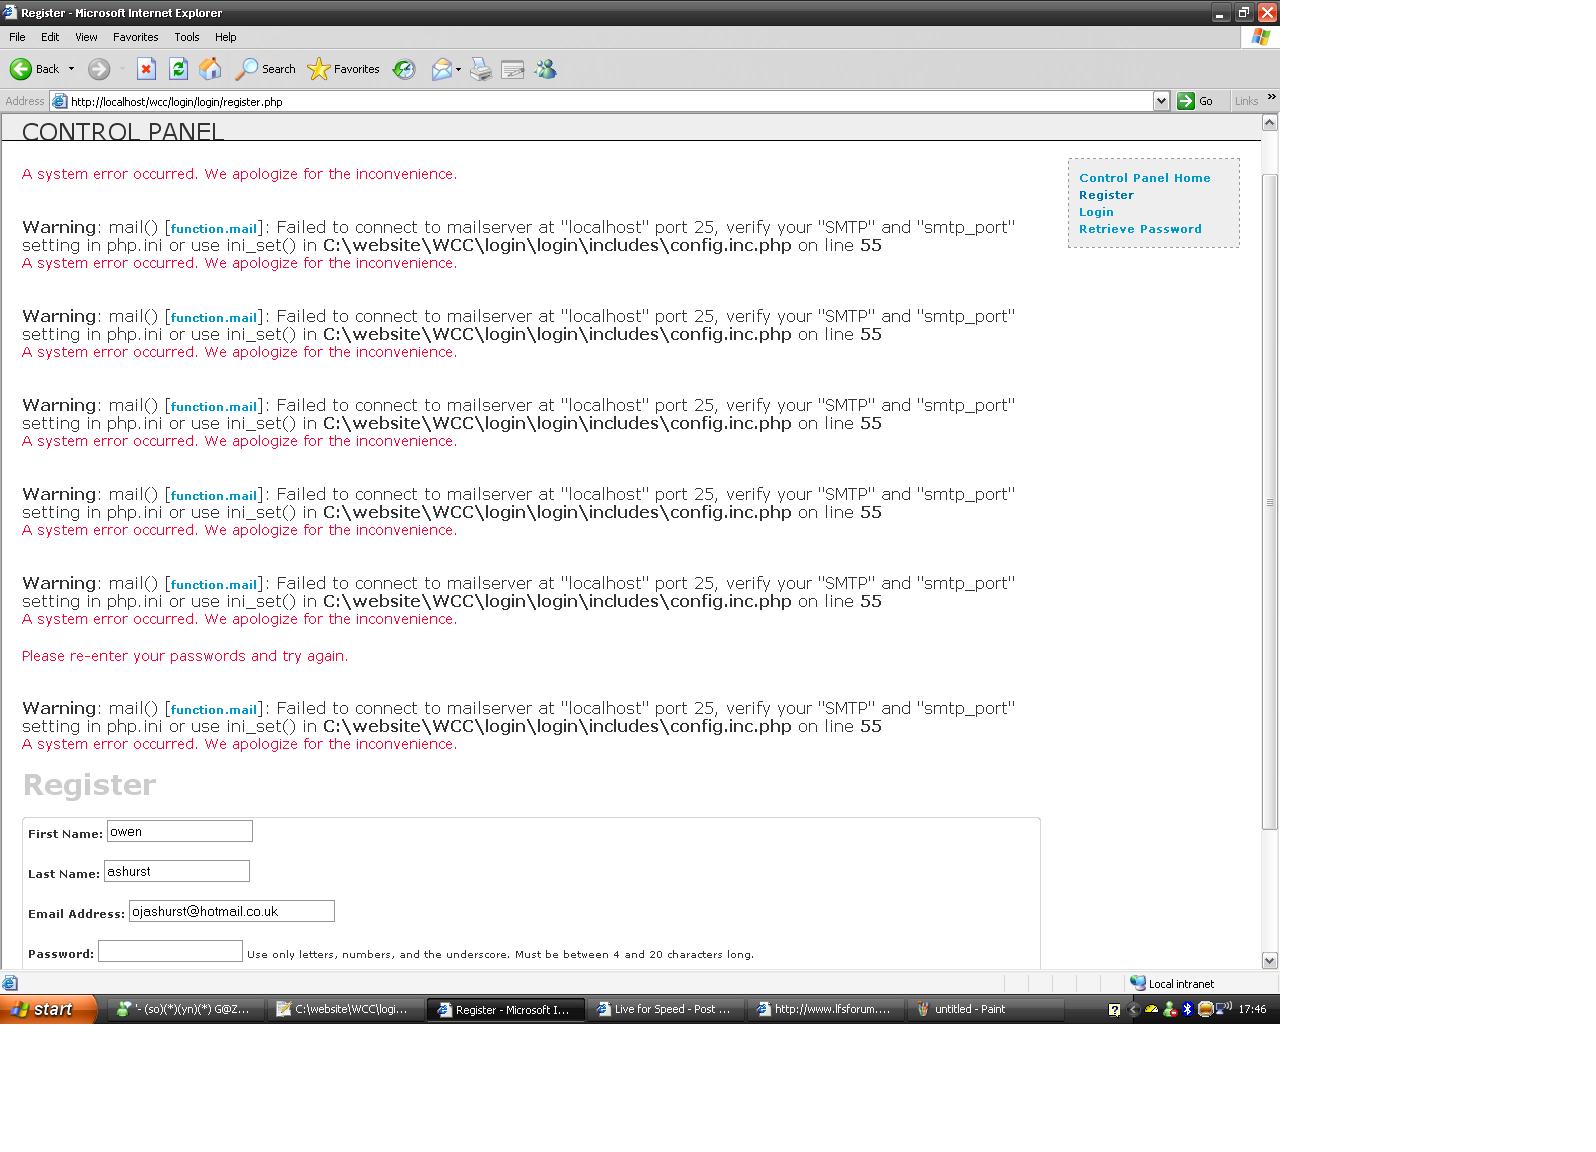Click the Windows flag throbber icon

tap(1260, 37)
